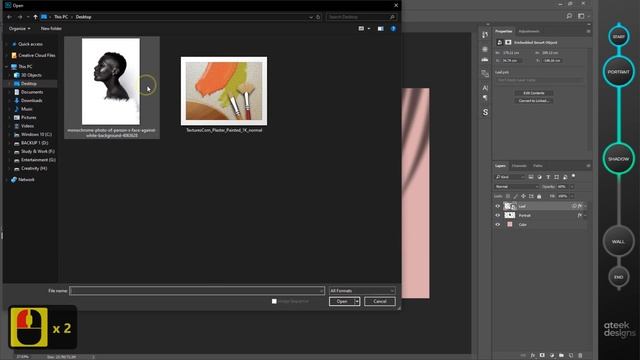The width and height of the screenshot is (640, 360).
Task: Delete the selected layer
Action: coord(580,356)
